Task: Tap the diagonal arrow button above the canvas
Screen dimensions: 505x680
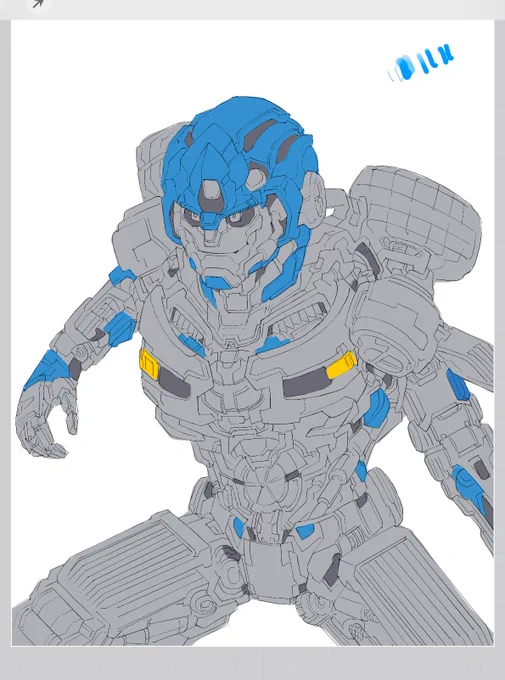Action: pyautogui.click(x=39, y=4)
